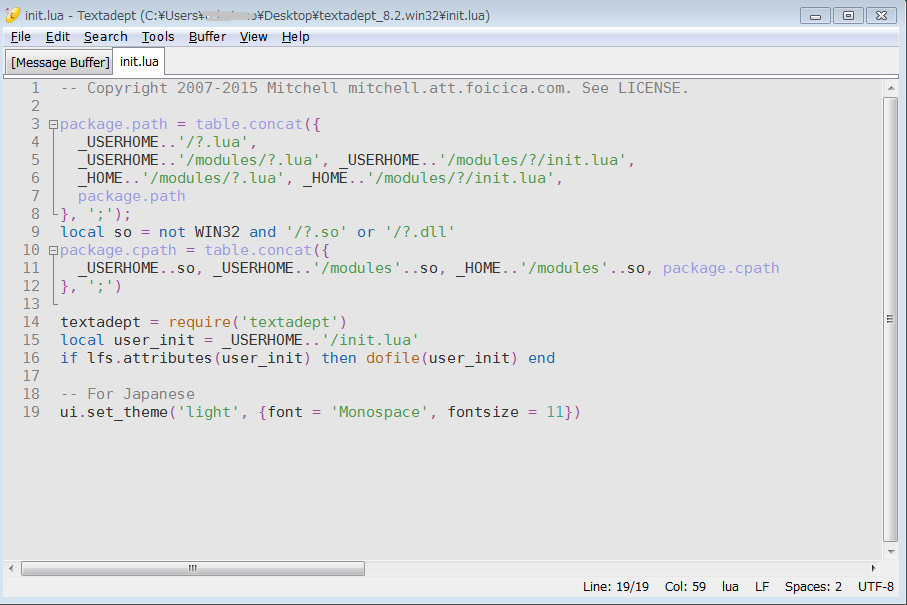Viewport: 907px width, 605px height.
Task: Click the 'lua' lexer status entry
Action: [x=730, y=586]
